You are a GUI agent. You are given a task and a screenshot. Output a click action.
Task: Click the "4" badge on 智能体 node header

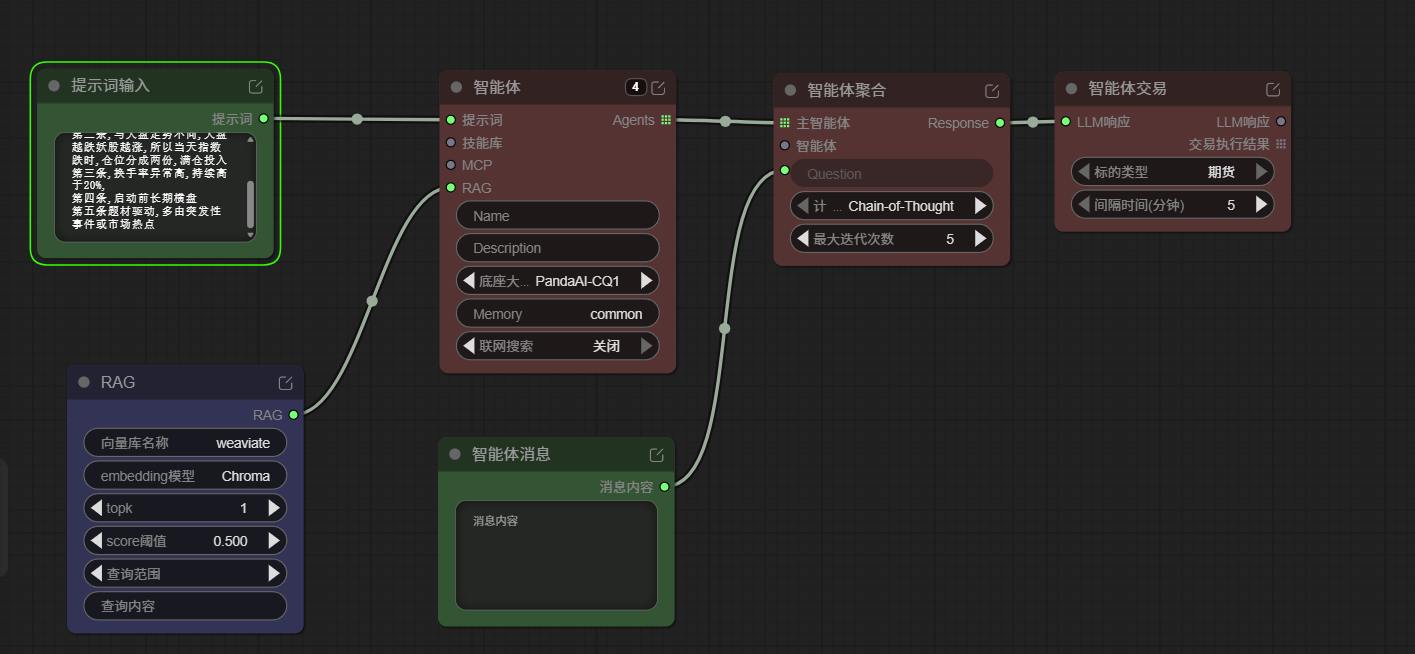[636, 87]
